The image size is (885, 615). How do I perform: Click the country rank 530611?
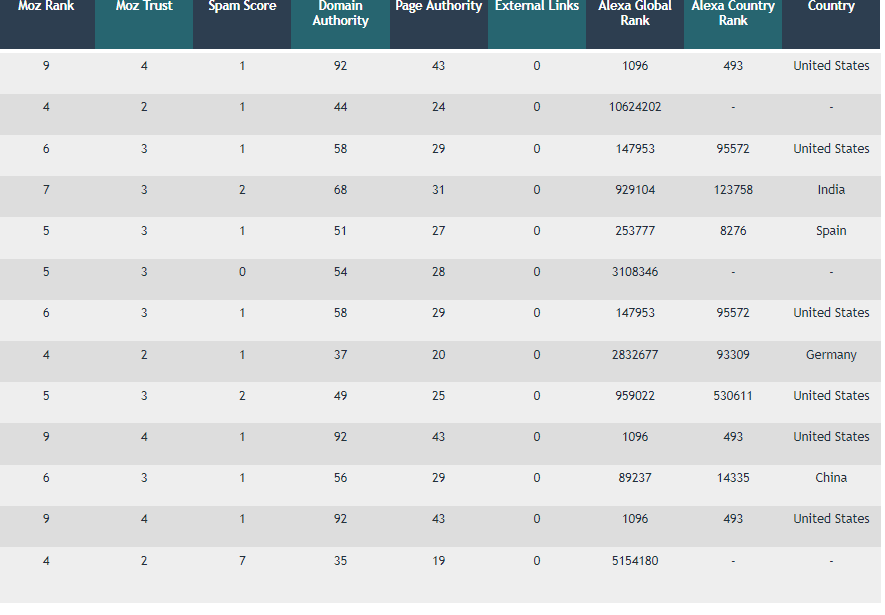[x=733, y=396]
